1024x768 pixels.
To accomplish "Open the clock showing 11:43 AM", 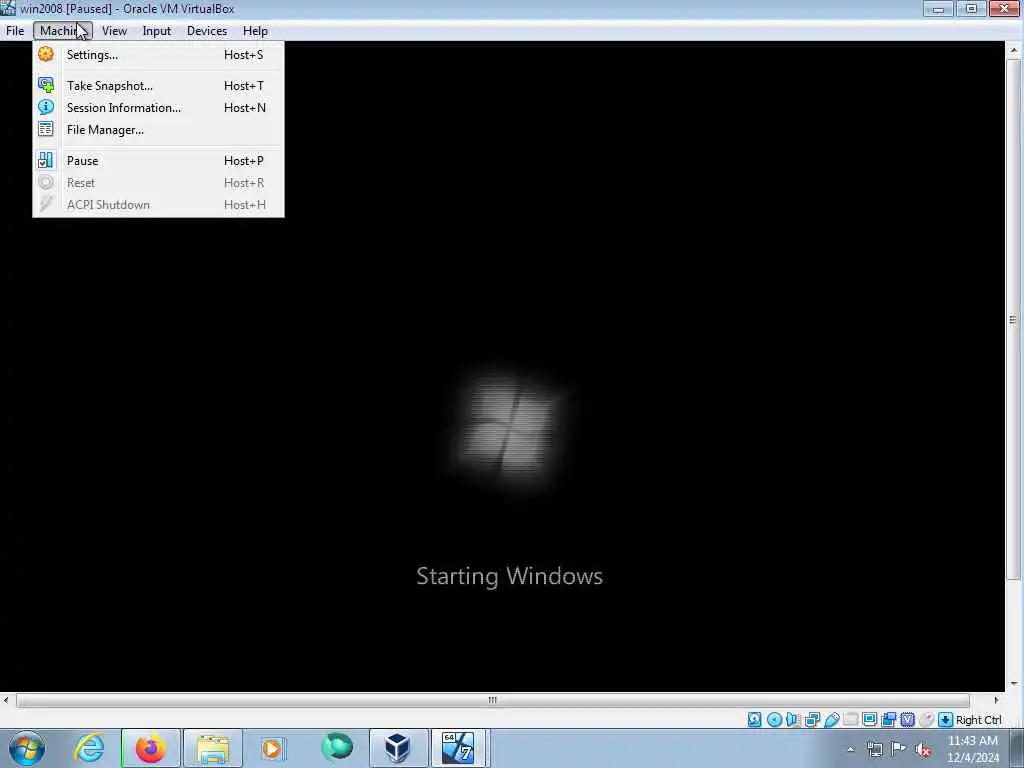I will (973, 749).
